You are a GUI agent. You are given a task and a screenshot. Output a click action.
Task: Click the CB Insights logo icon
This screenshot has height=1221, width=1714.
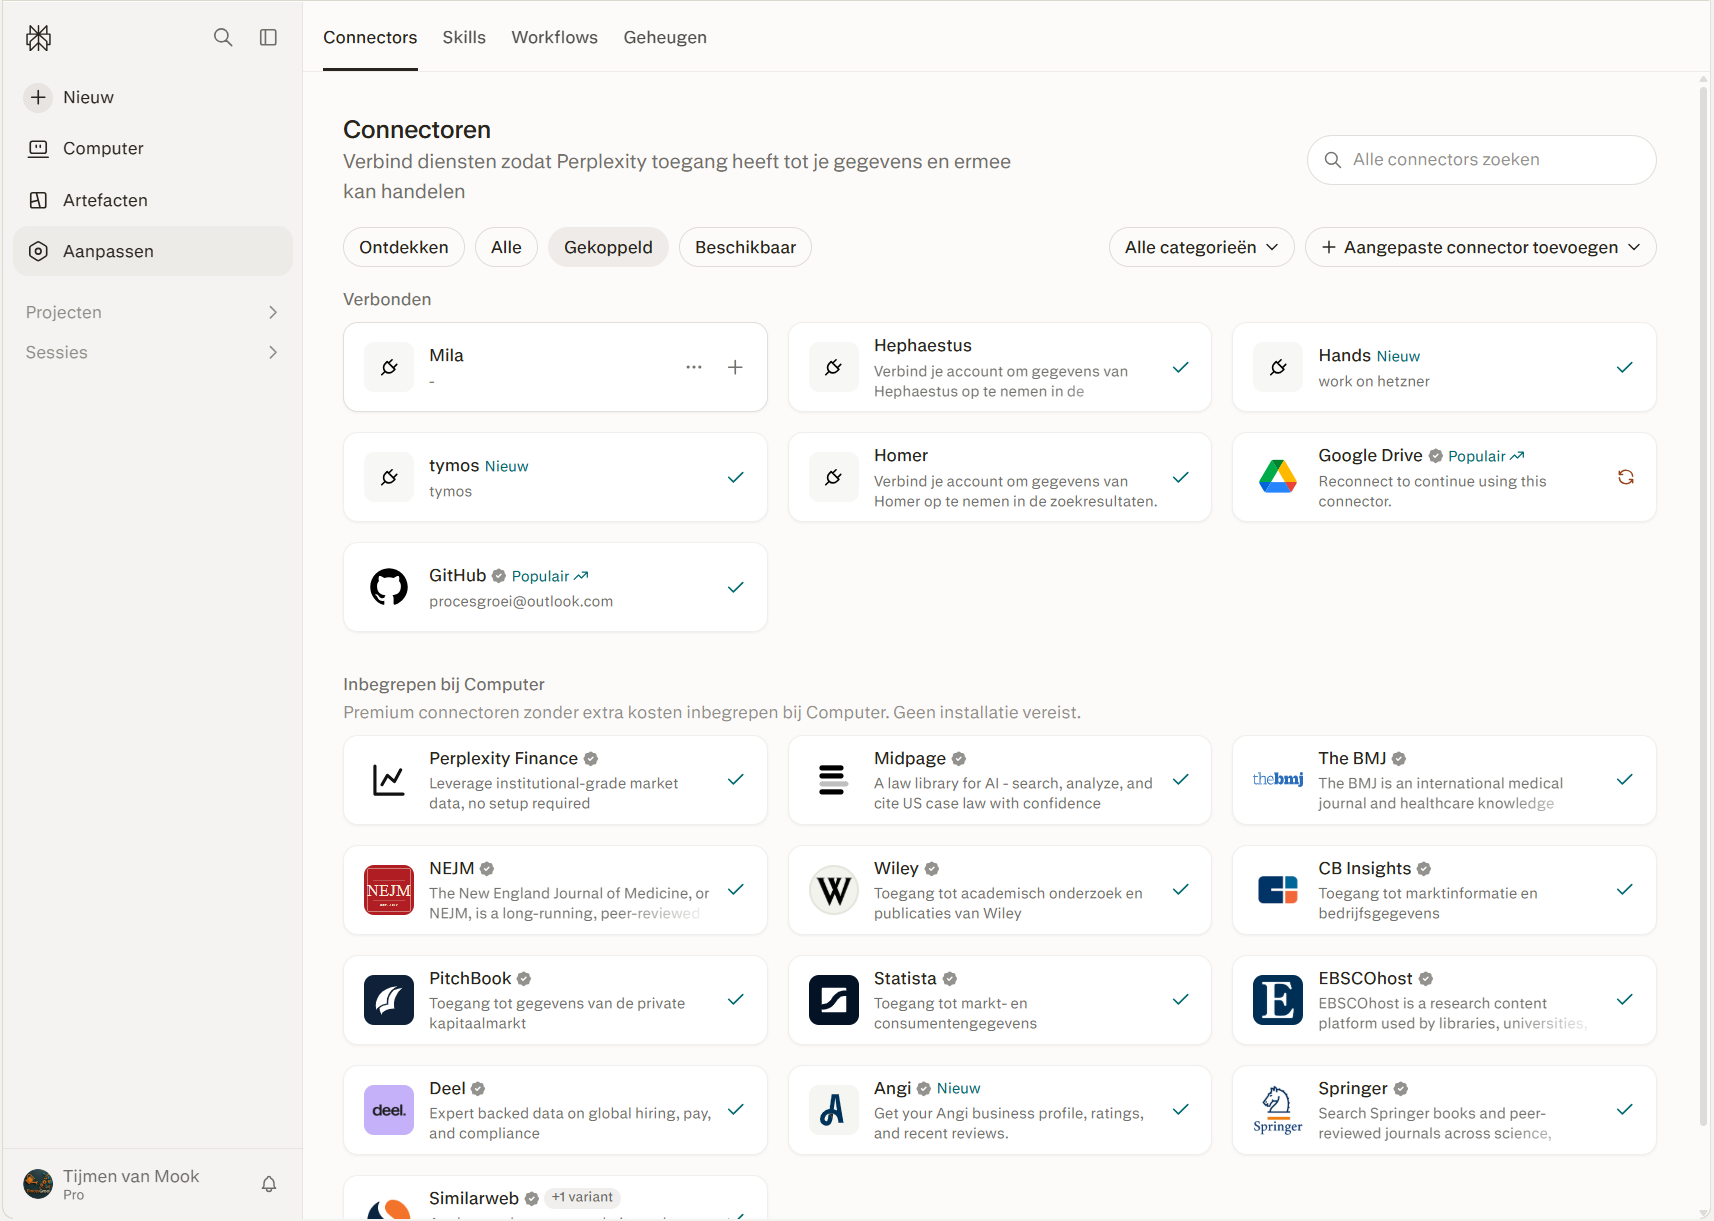(1278, 890)
